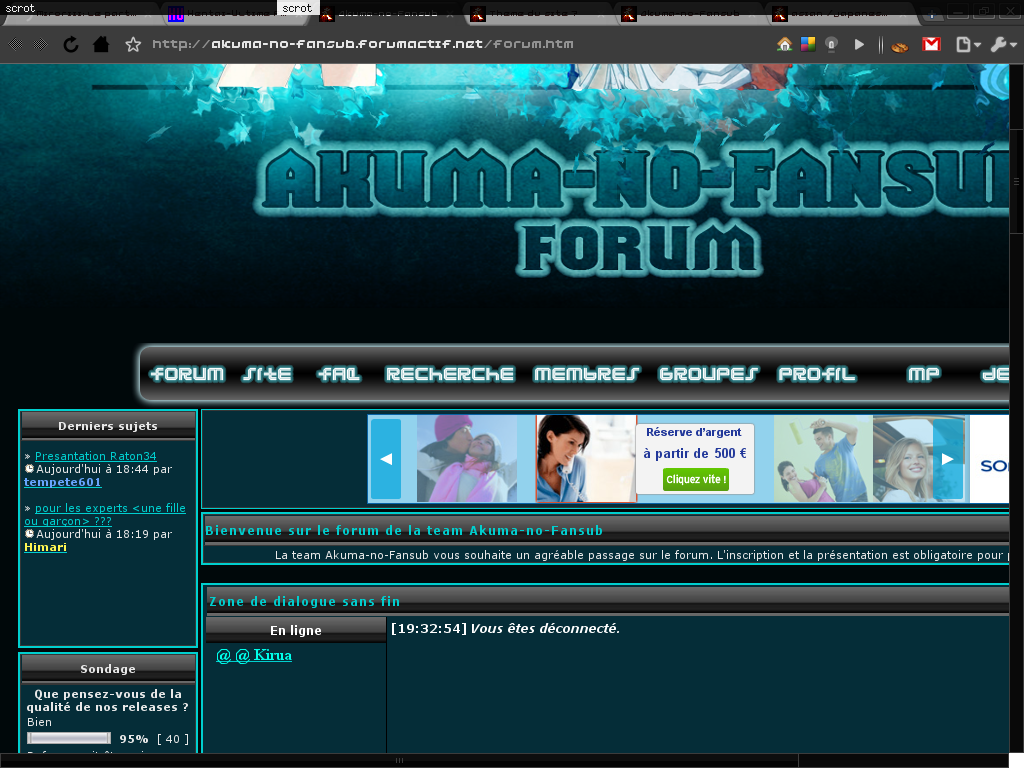Reload the current page
Viewport: 1024px width, 768px height.
[71, 44]
